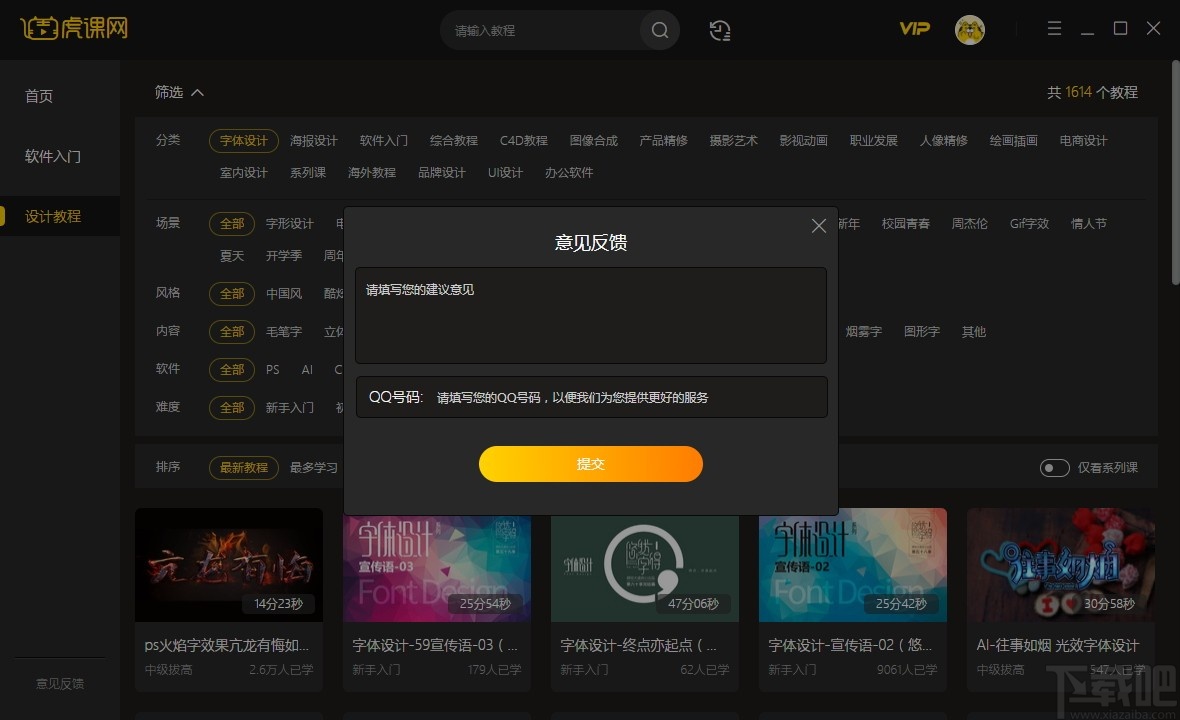
Task: Click the VIP icon in the top bar
Action: [912, 29]
